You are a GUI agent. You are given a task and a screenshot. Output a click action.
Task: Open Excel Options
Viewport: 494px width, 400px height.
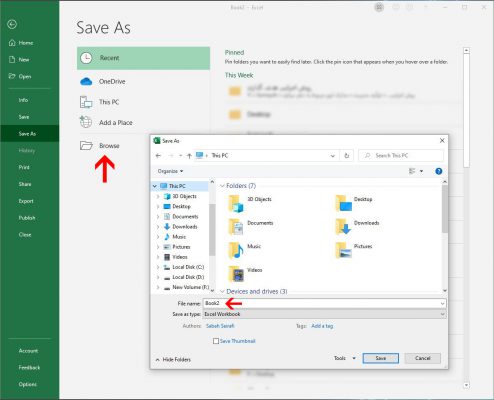(28, 384)
